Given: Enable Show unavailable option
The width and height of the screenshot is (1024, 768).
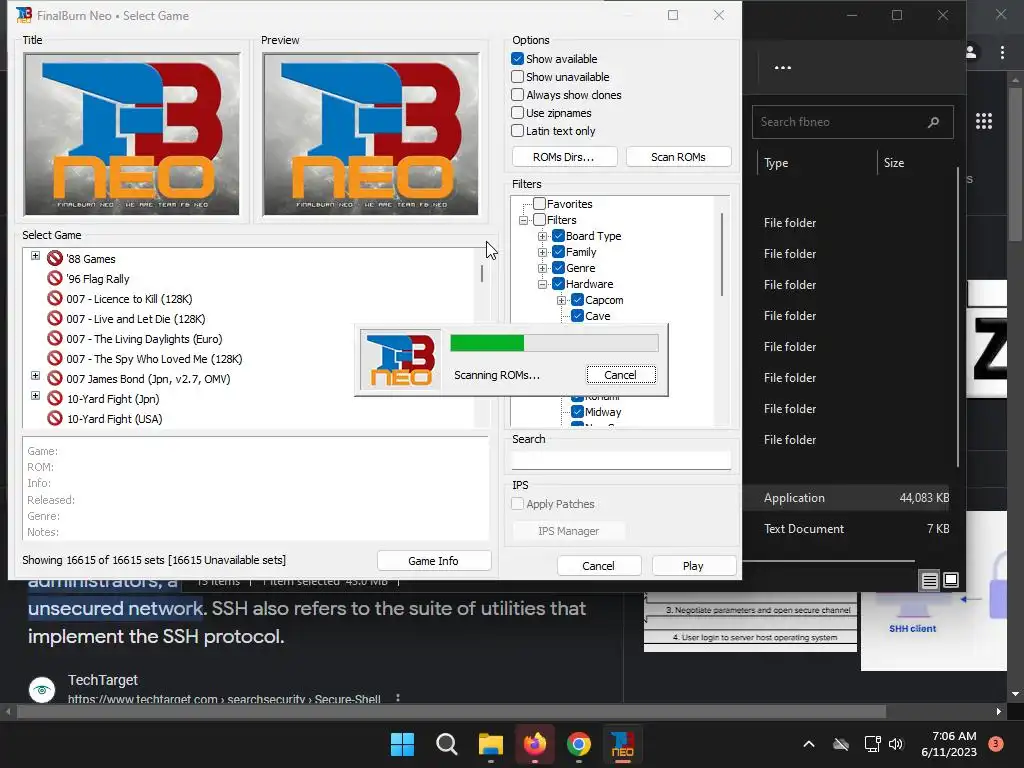Looking at the screenshot, I should [x=517, y=77].
